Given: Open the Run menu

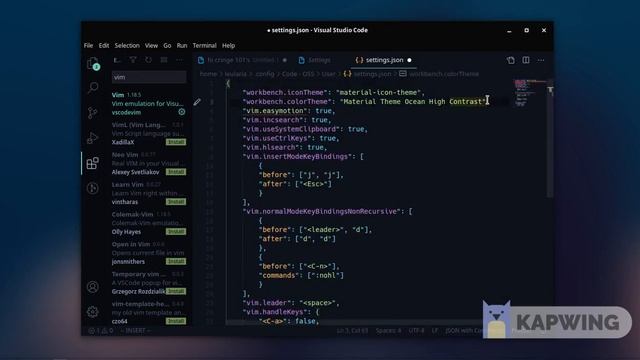Looking at the screenshot, I should pos(182,45).
